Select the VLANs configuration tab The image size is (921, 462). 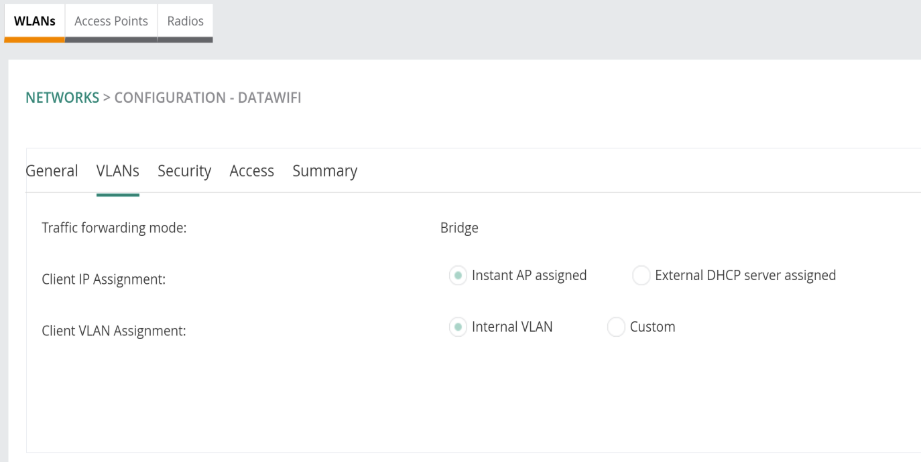tap(117, 171)
